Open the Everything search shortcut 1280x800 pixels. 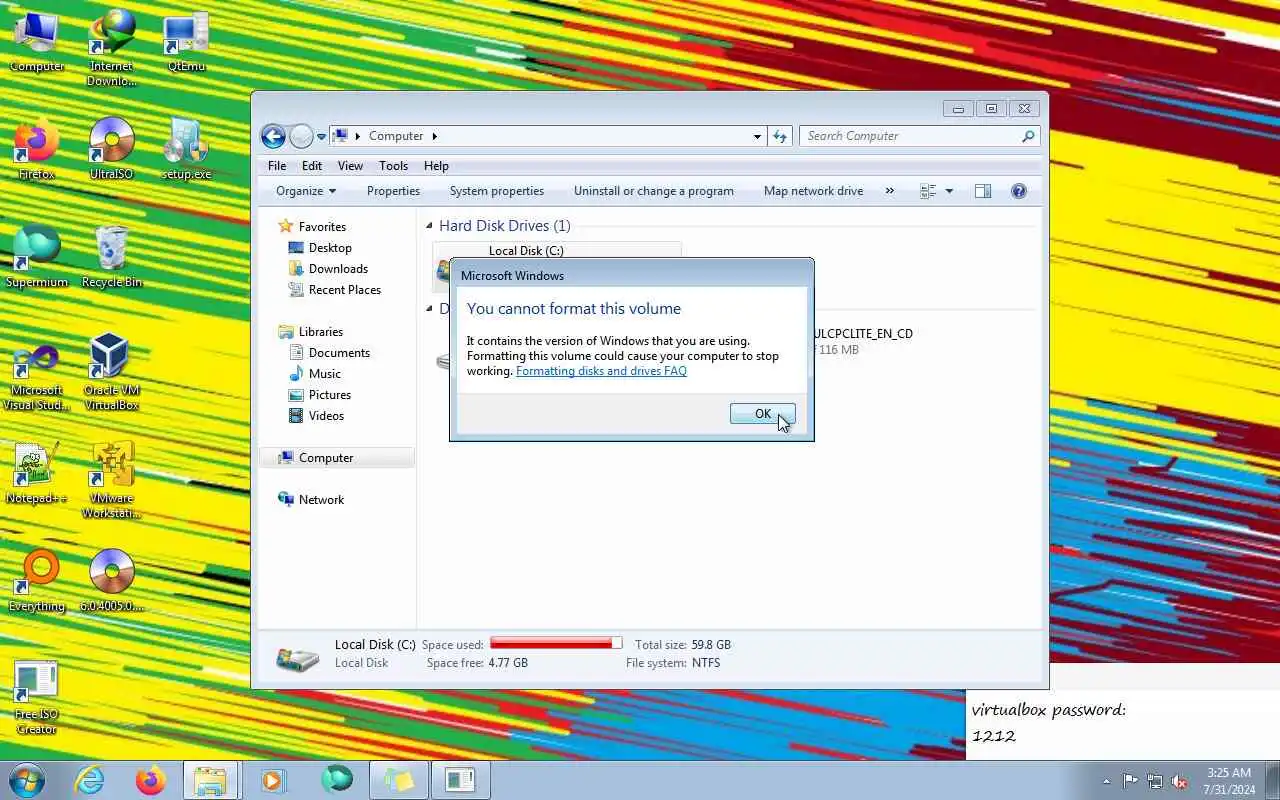(x=37, y=582)
